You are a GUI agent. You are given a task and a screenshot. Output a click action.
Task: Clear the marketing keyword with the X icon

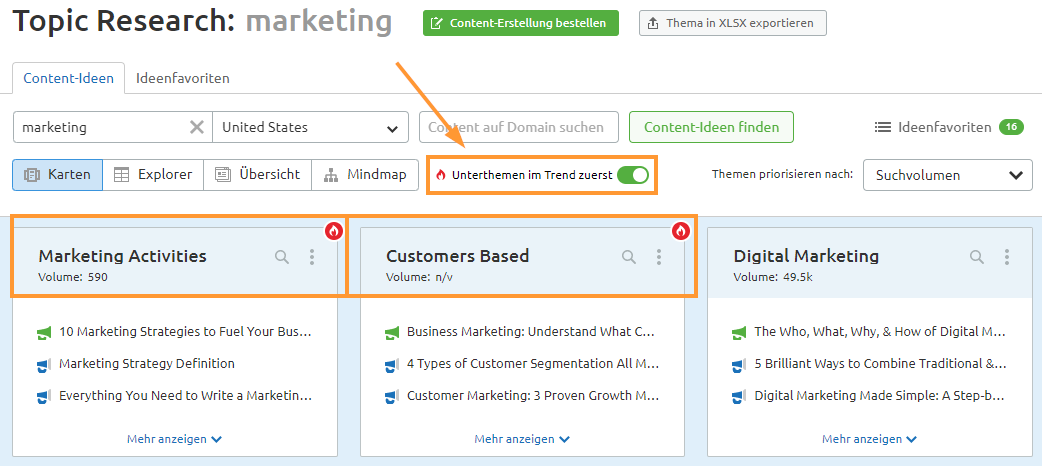pyautogui.click(x=197, y=127)
